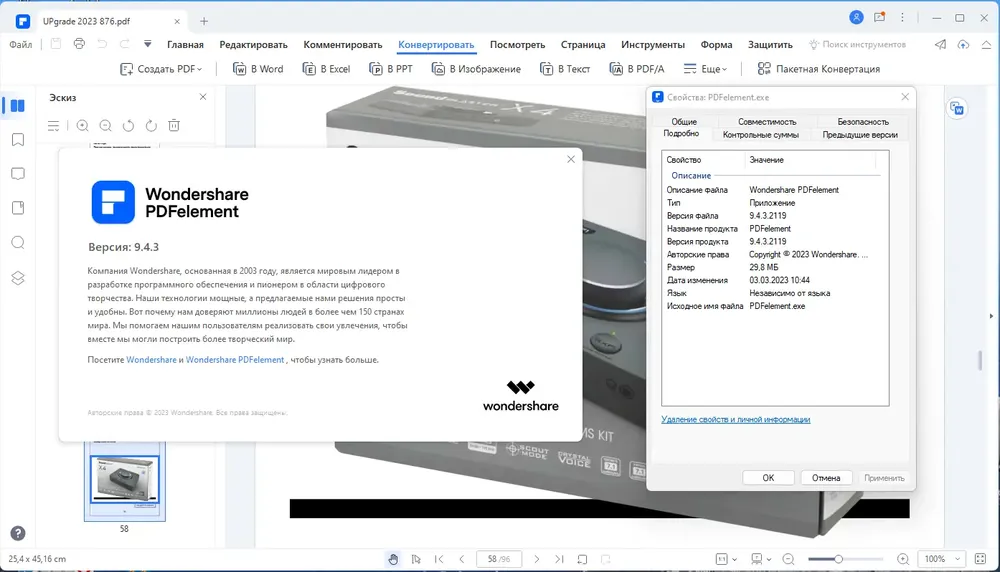Viewport: 1000px width, 572px height.
Task: Select the hand tool in status bar
Action: tap(393, 559)
